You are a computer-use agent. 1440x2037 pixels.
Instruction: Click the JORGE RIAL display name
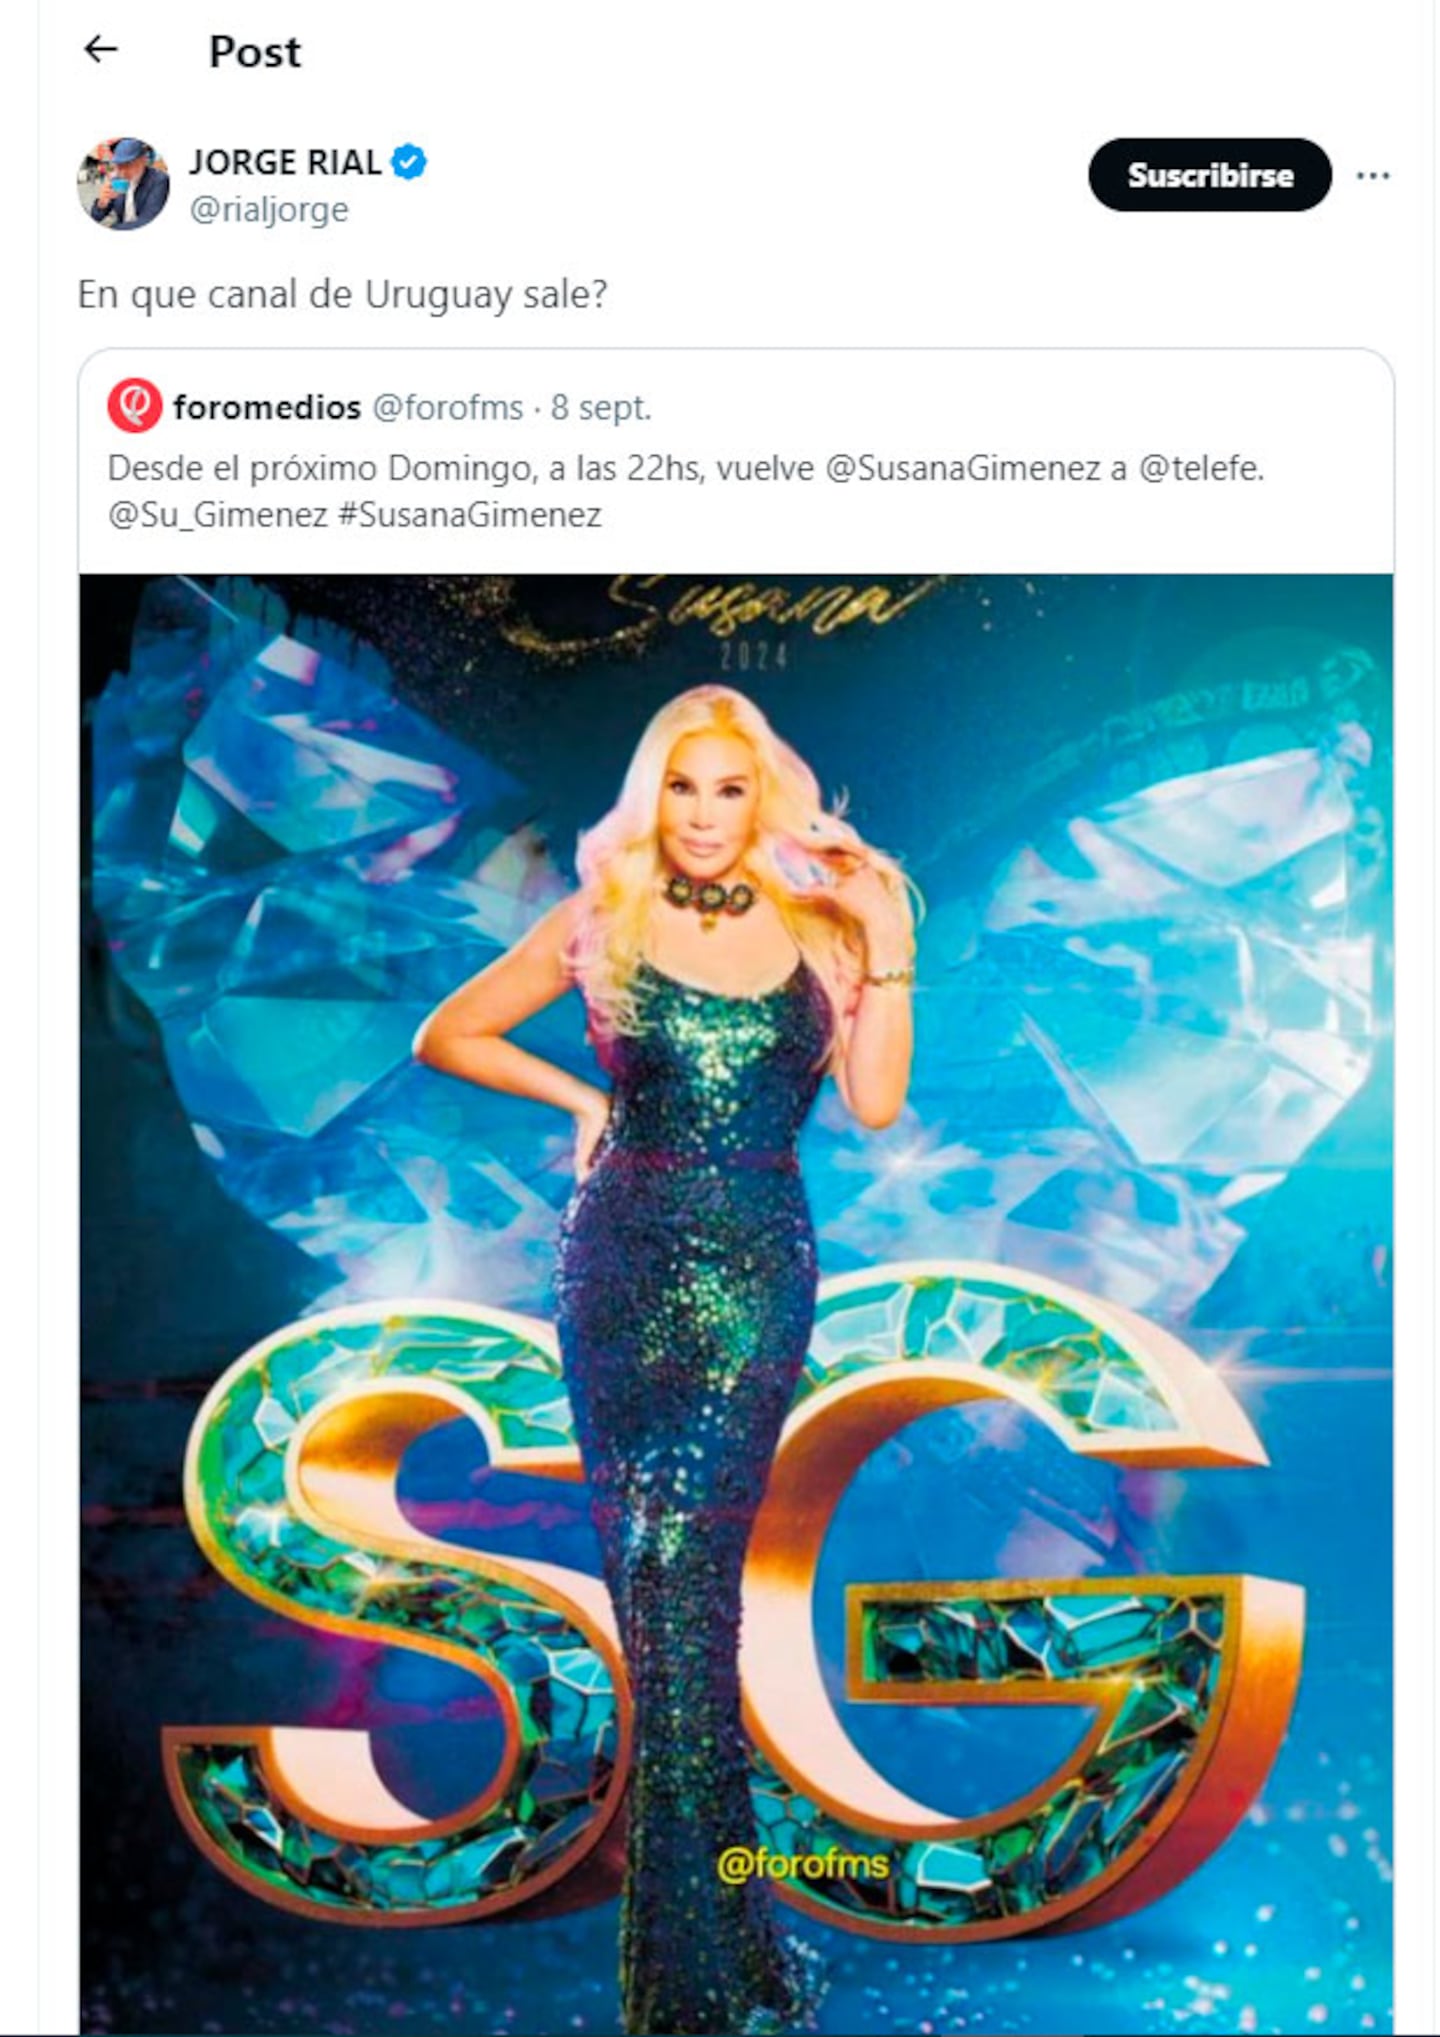285,162
